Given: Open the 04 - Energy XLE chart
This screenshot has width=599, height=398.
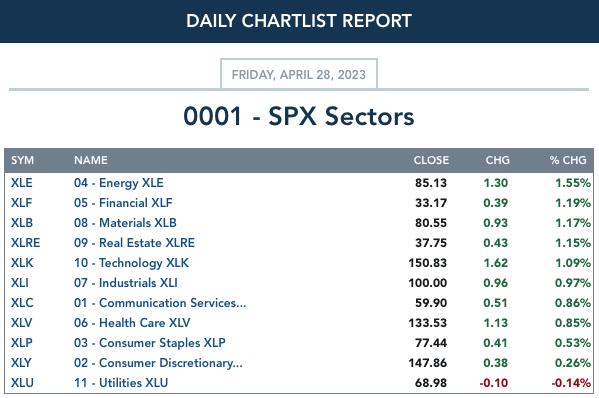Looking at the screenshot, I should point(119,183).
